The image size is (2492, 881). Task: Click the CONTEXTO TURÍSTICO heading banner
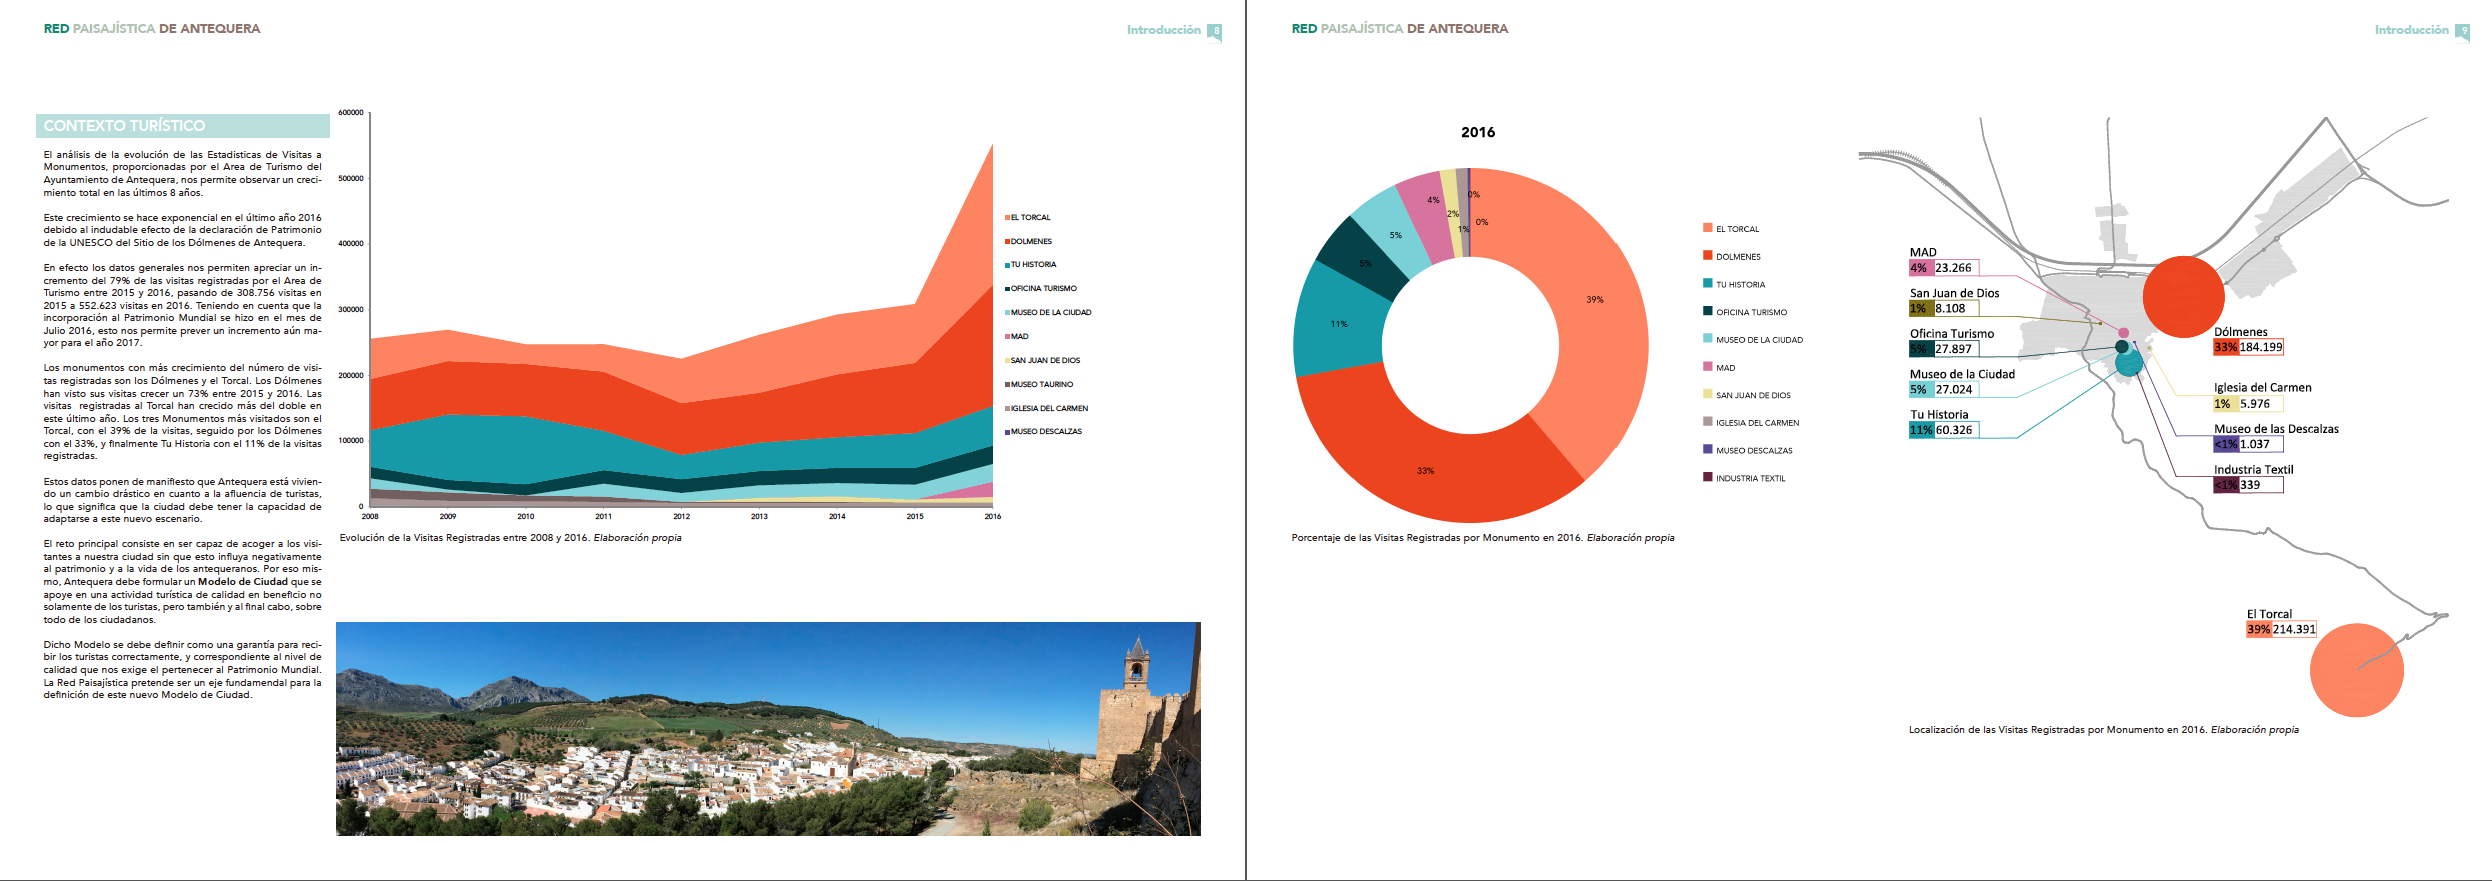click(x=183, y=126)
